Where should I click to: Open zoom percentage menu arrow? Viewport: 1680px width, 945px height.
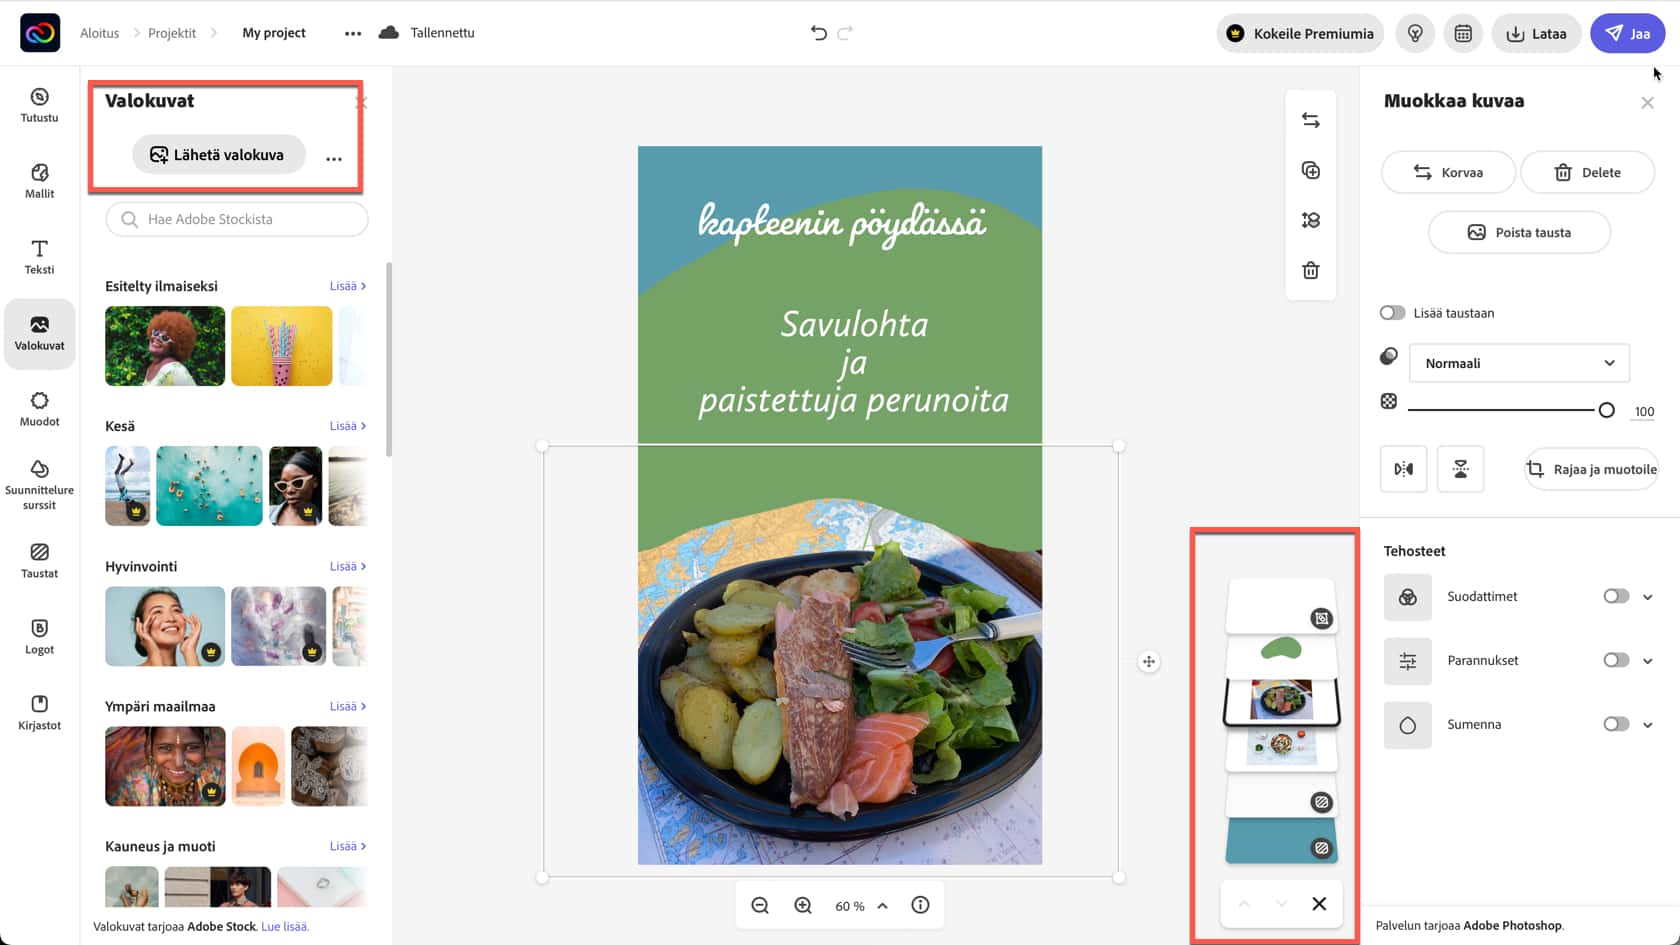(x=883, y=906)
